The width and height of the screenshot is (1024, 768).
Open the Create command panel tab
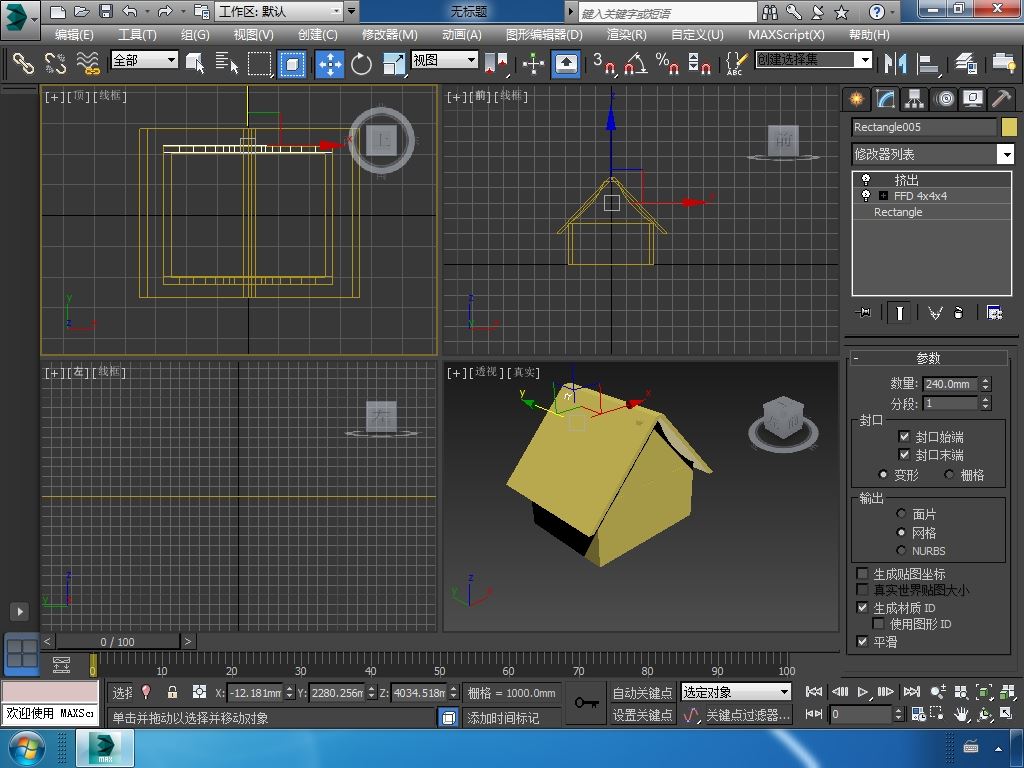856,99
